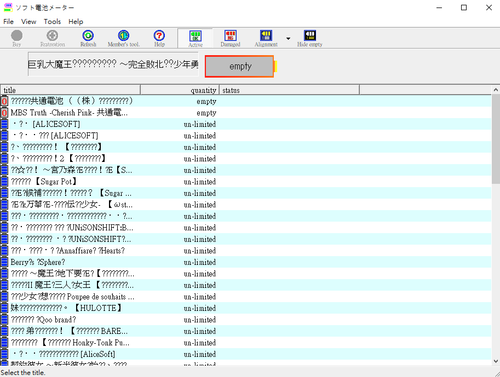The height and width of the screenshot is (377, 500).
Task: Maximize the ソフト電池メーター window
Action: tap(464, 7)
